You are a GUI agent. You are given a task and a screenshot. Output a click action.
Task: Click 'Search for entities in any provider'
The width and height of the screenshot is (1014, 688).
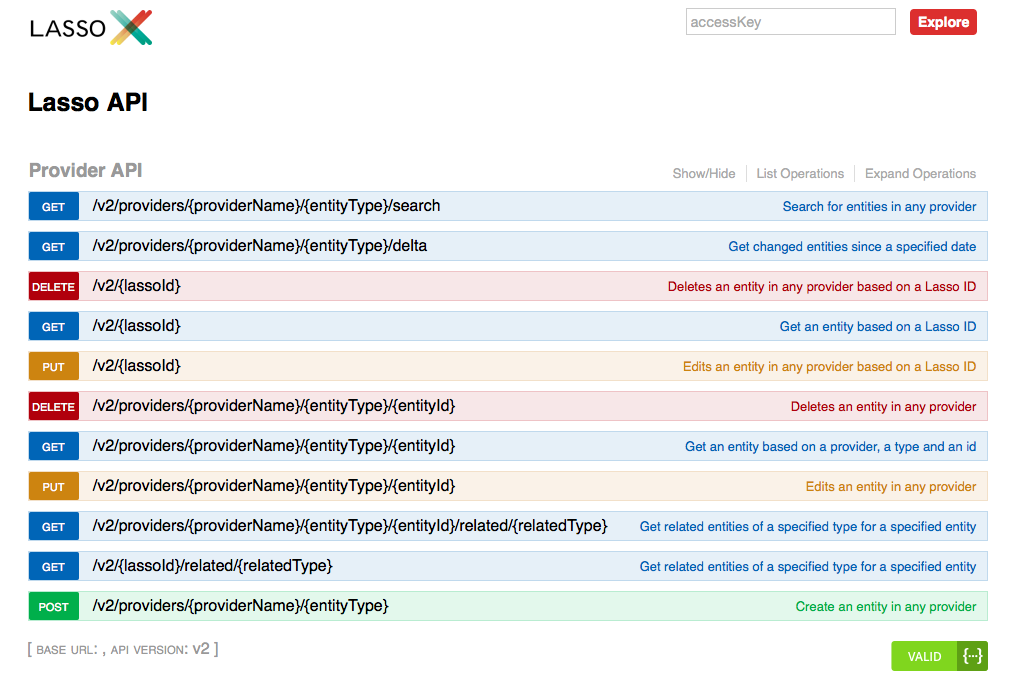pyautogui.click(x=879, y=206)
